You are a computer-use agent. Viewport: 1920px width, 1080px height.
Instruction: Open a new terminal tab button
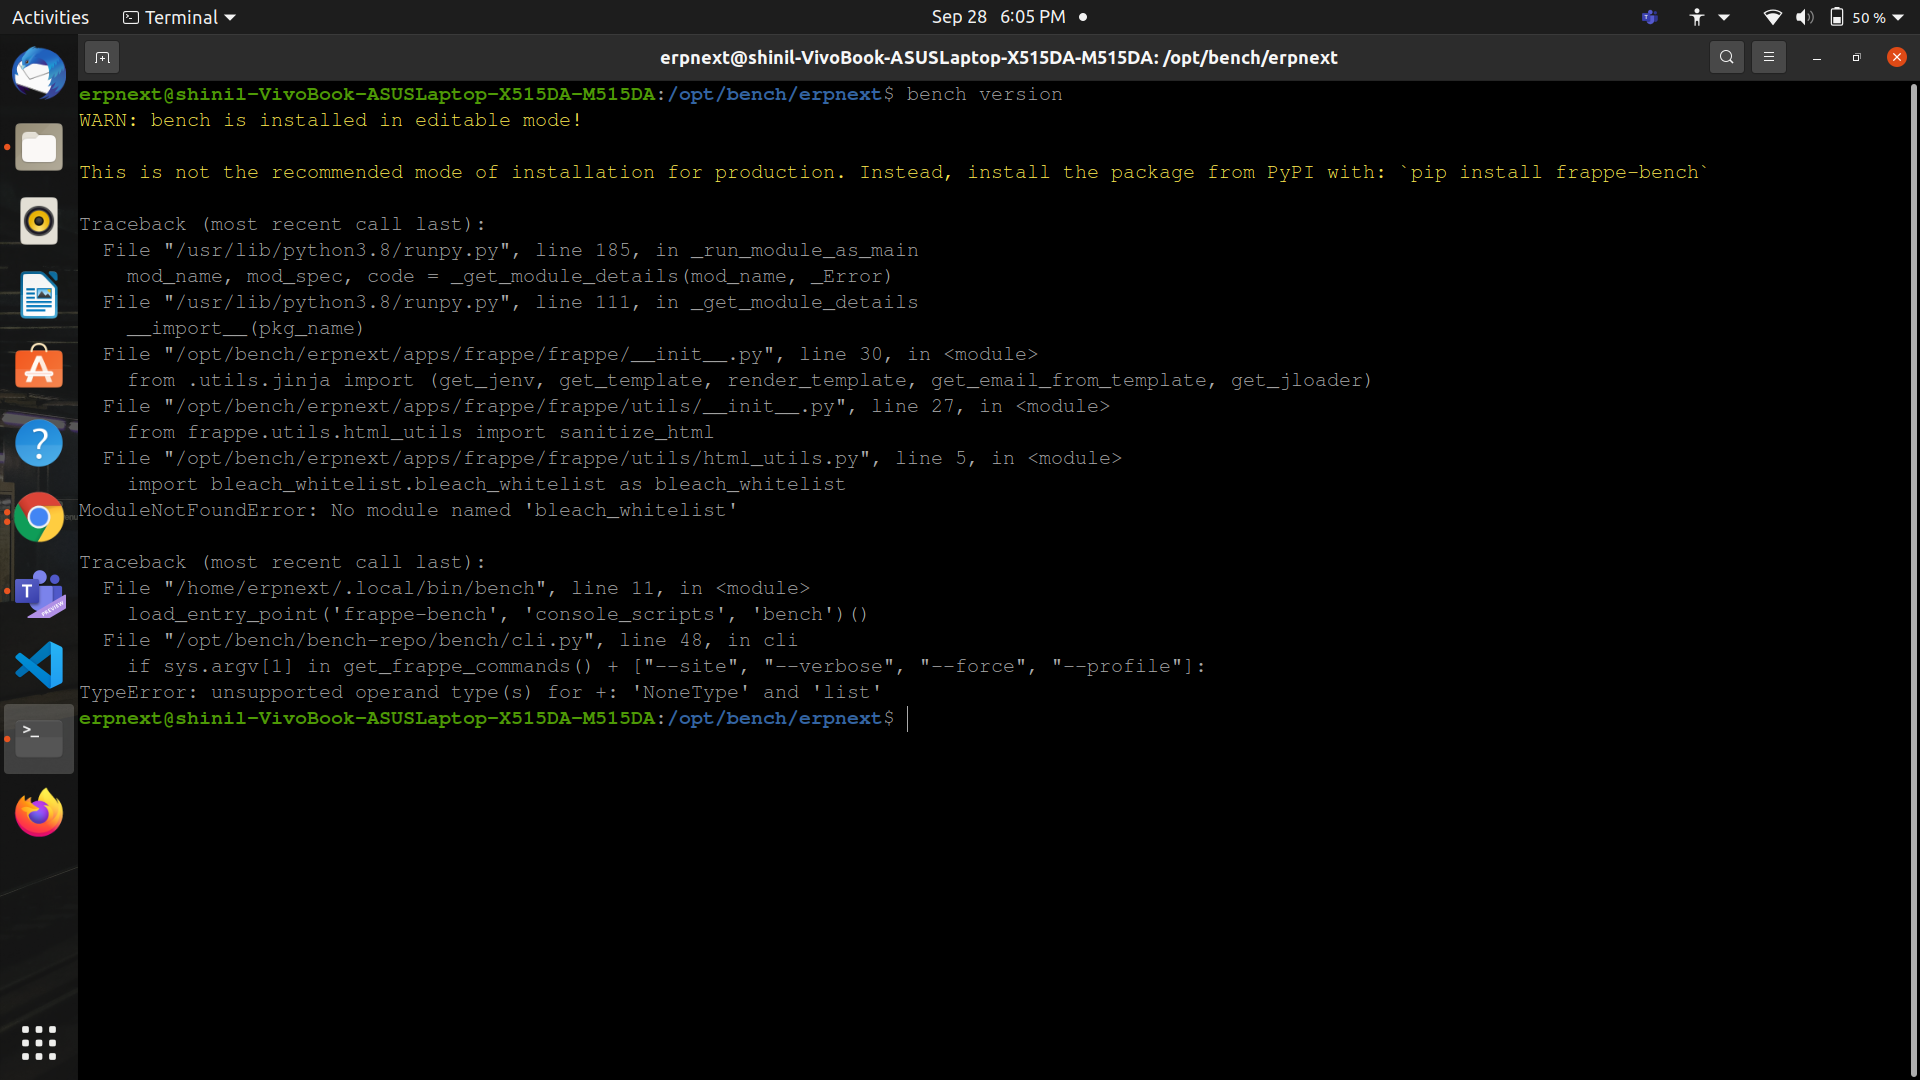coord(102,57)
